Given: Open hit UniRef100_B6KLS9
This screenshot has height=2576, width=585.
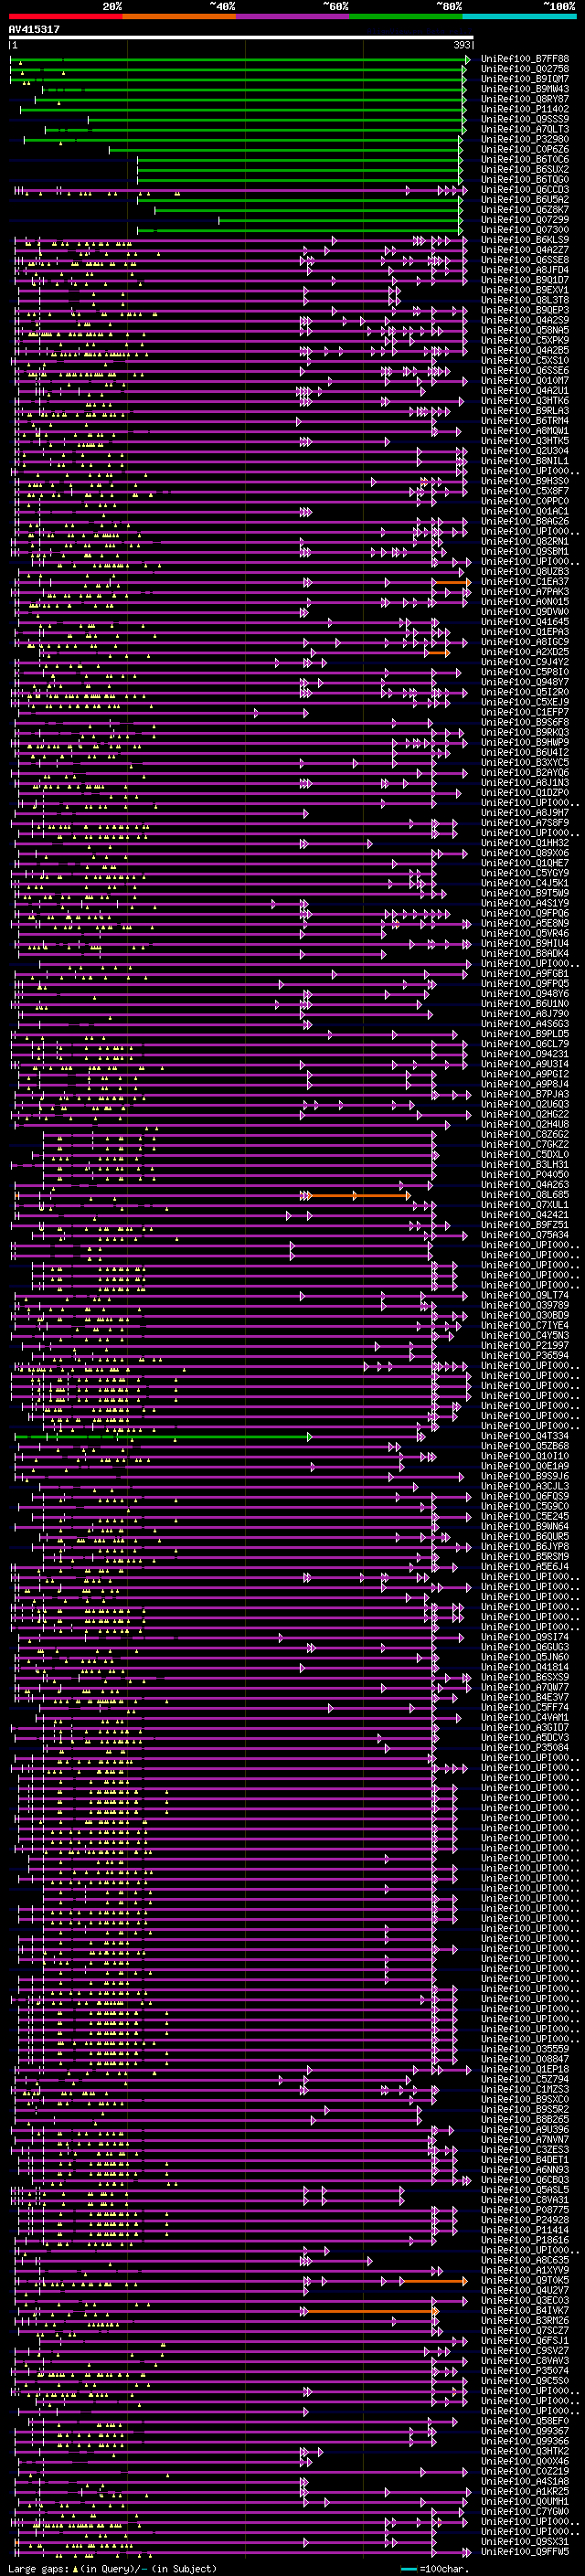Looking at the screenshot, I should (x=525, y=240).
